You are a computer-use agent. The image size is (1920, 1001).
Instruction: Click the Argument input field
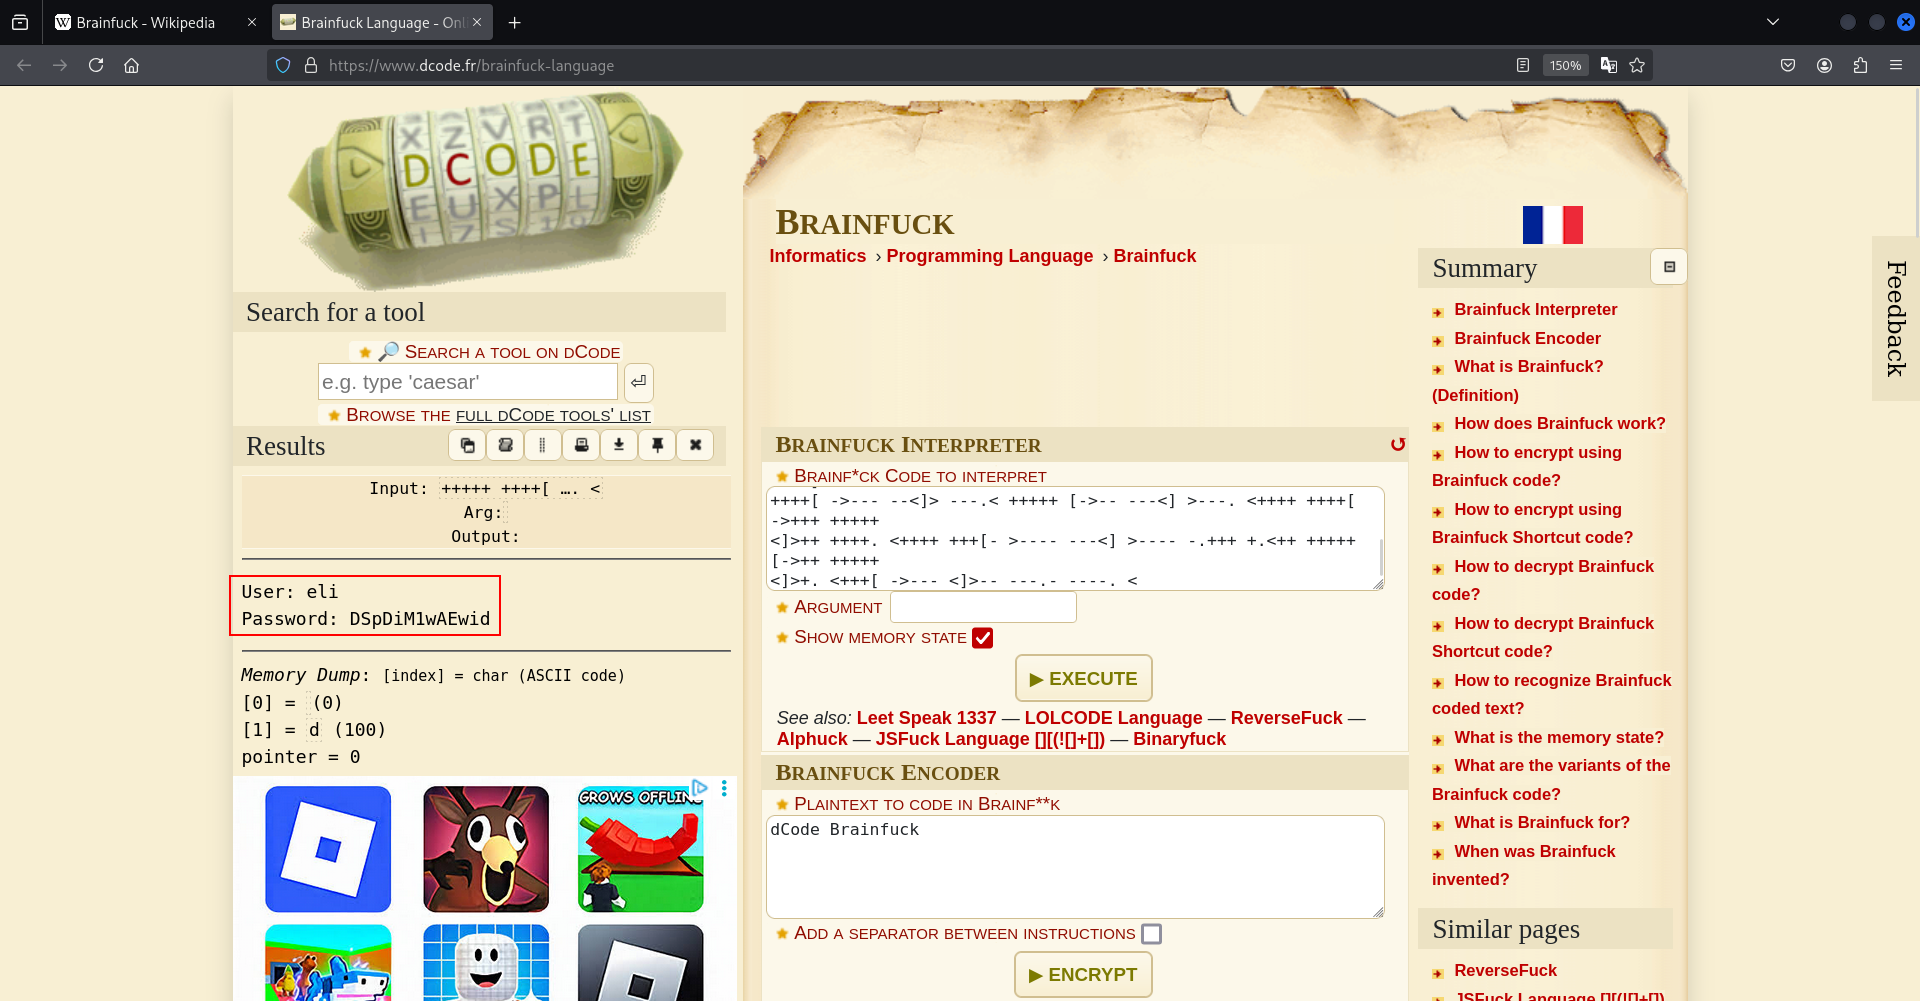click(982, 607)
